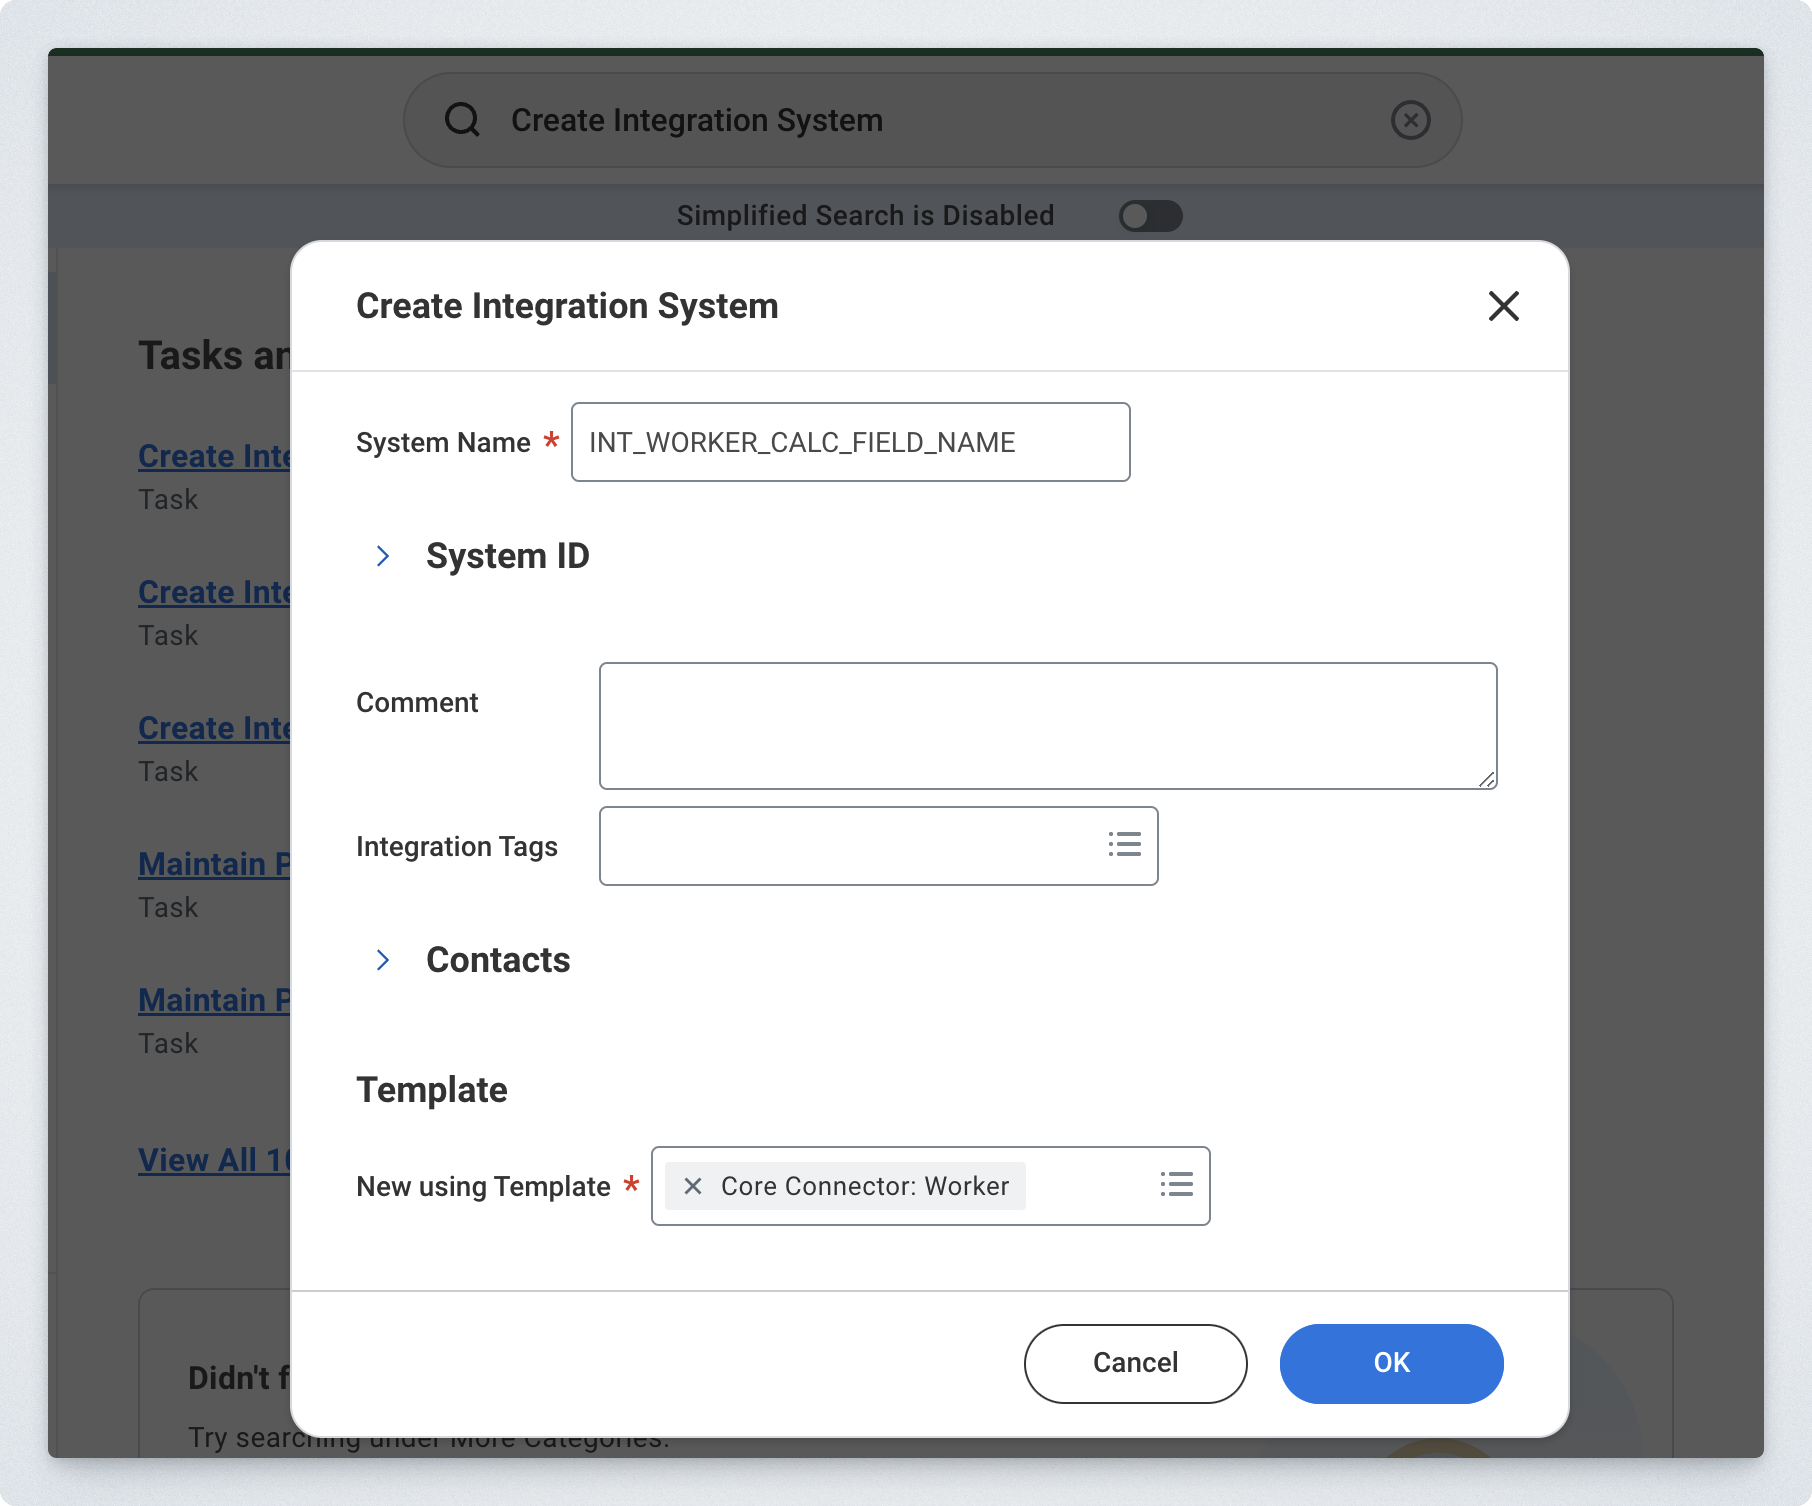Click into the Comment text area
The image size is (1812, 1506).
coord(1047,725)
